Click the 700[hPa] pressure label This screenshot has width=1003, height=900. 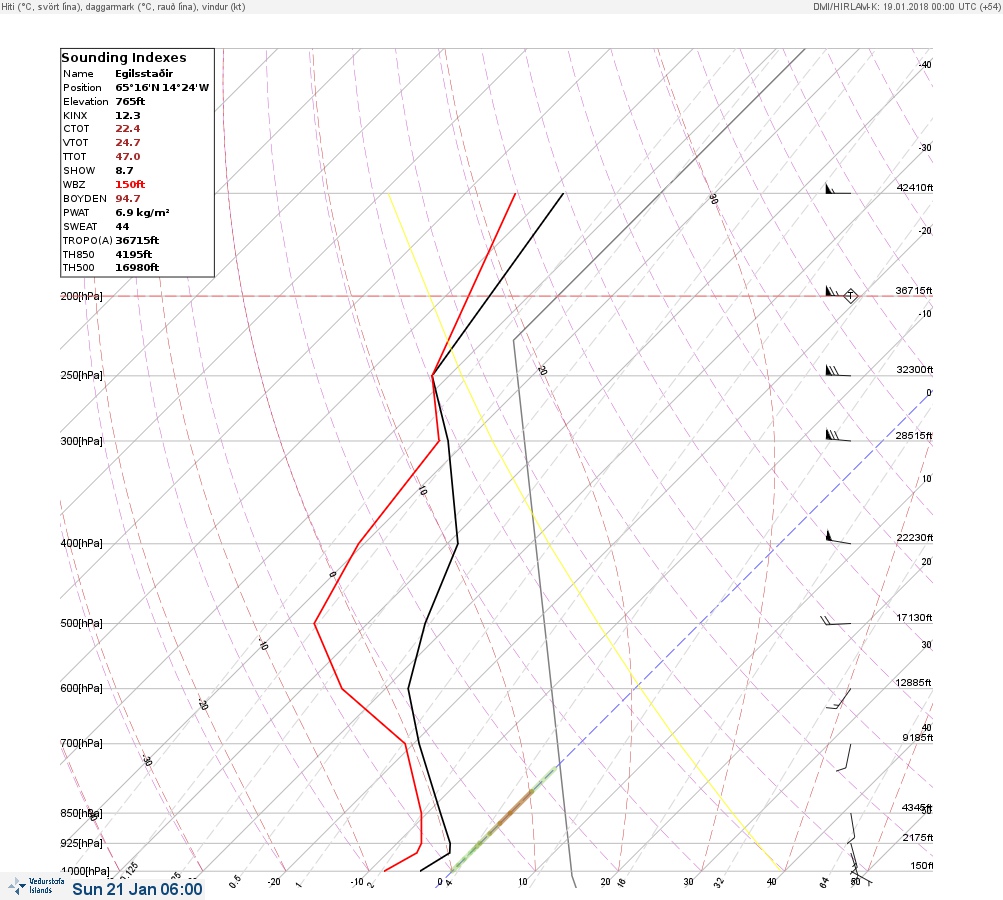pyautogui.click(x=81, y=744)
